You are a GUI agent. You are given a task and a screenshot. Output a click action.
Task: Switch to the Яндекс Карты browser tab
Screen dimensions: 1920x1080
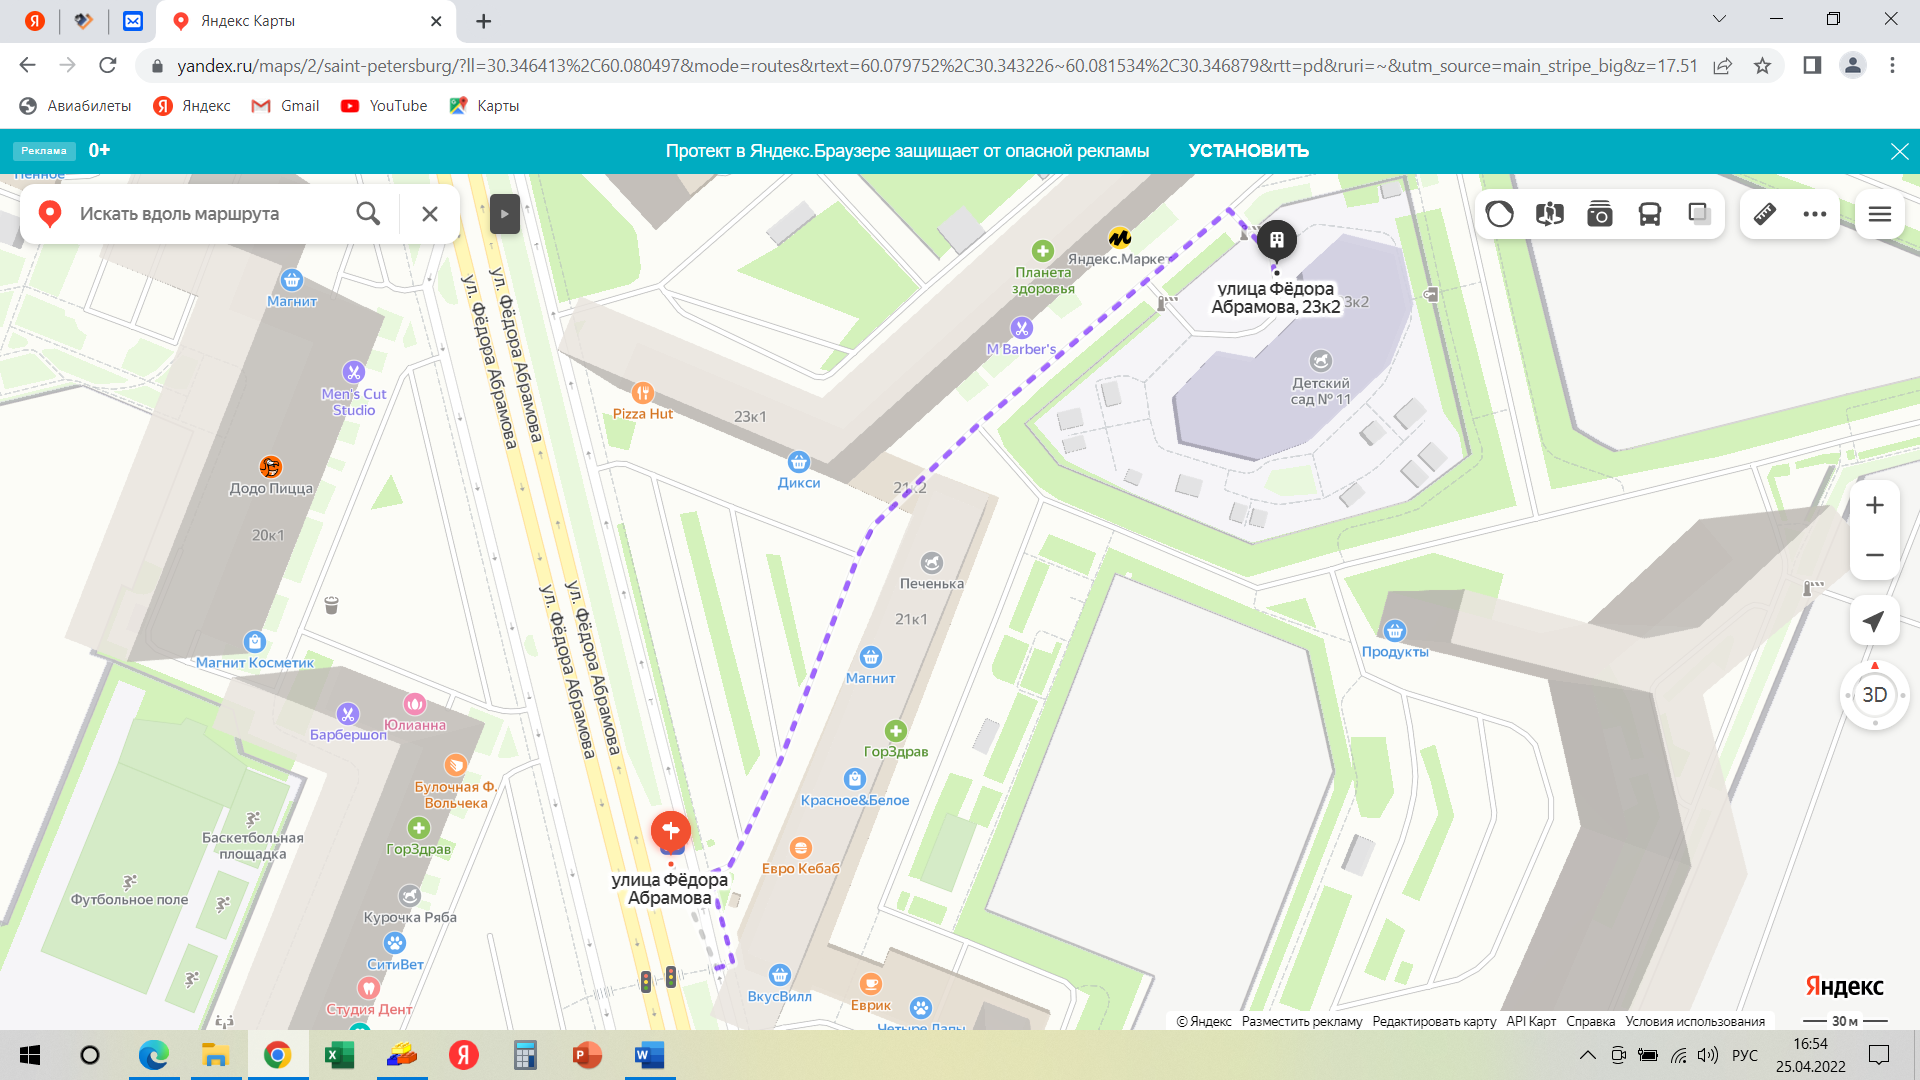305,21
